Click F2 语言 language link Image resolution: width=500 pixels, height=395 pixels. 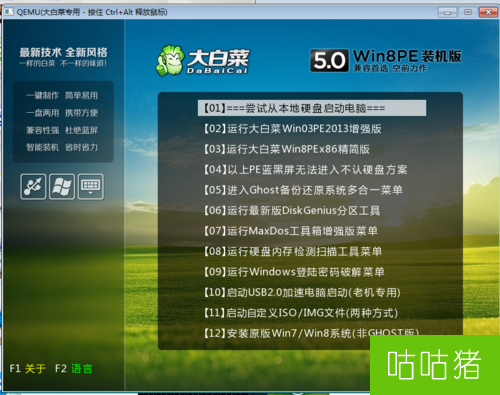point(74,368)
